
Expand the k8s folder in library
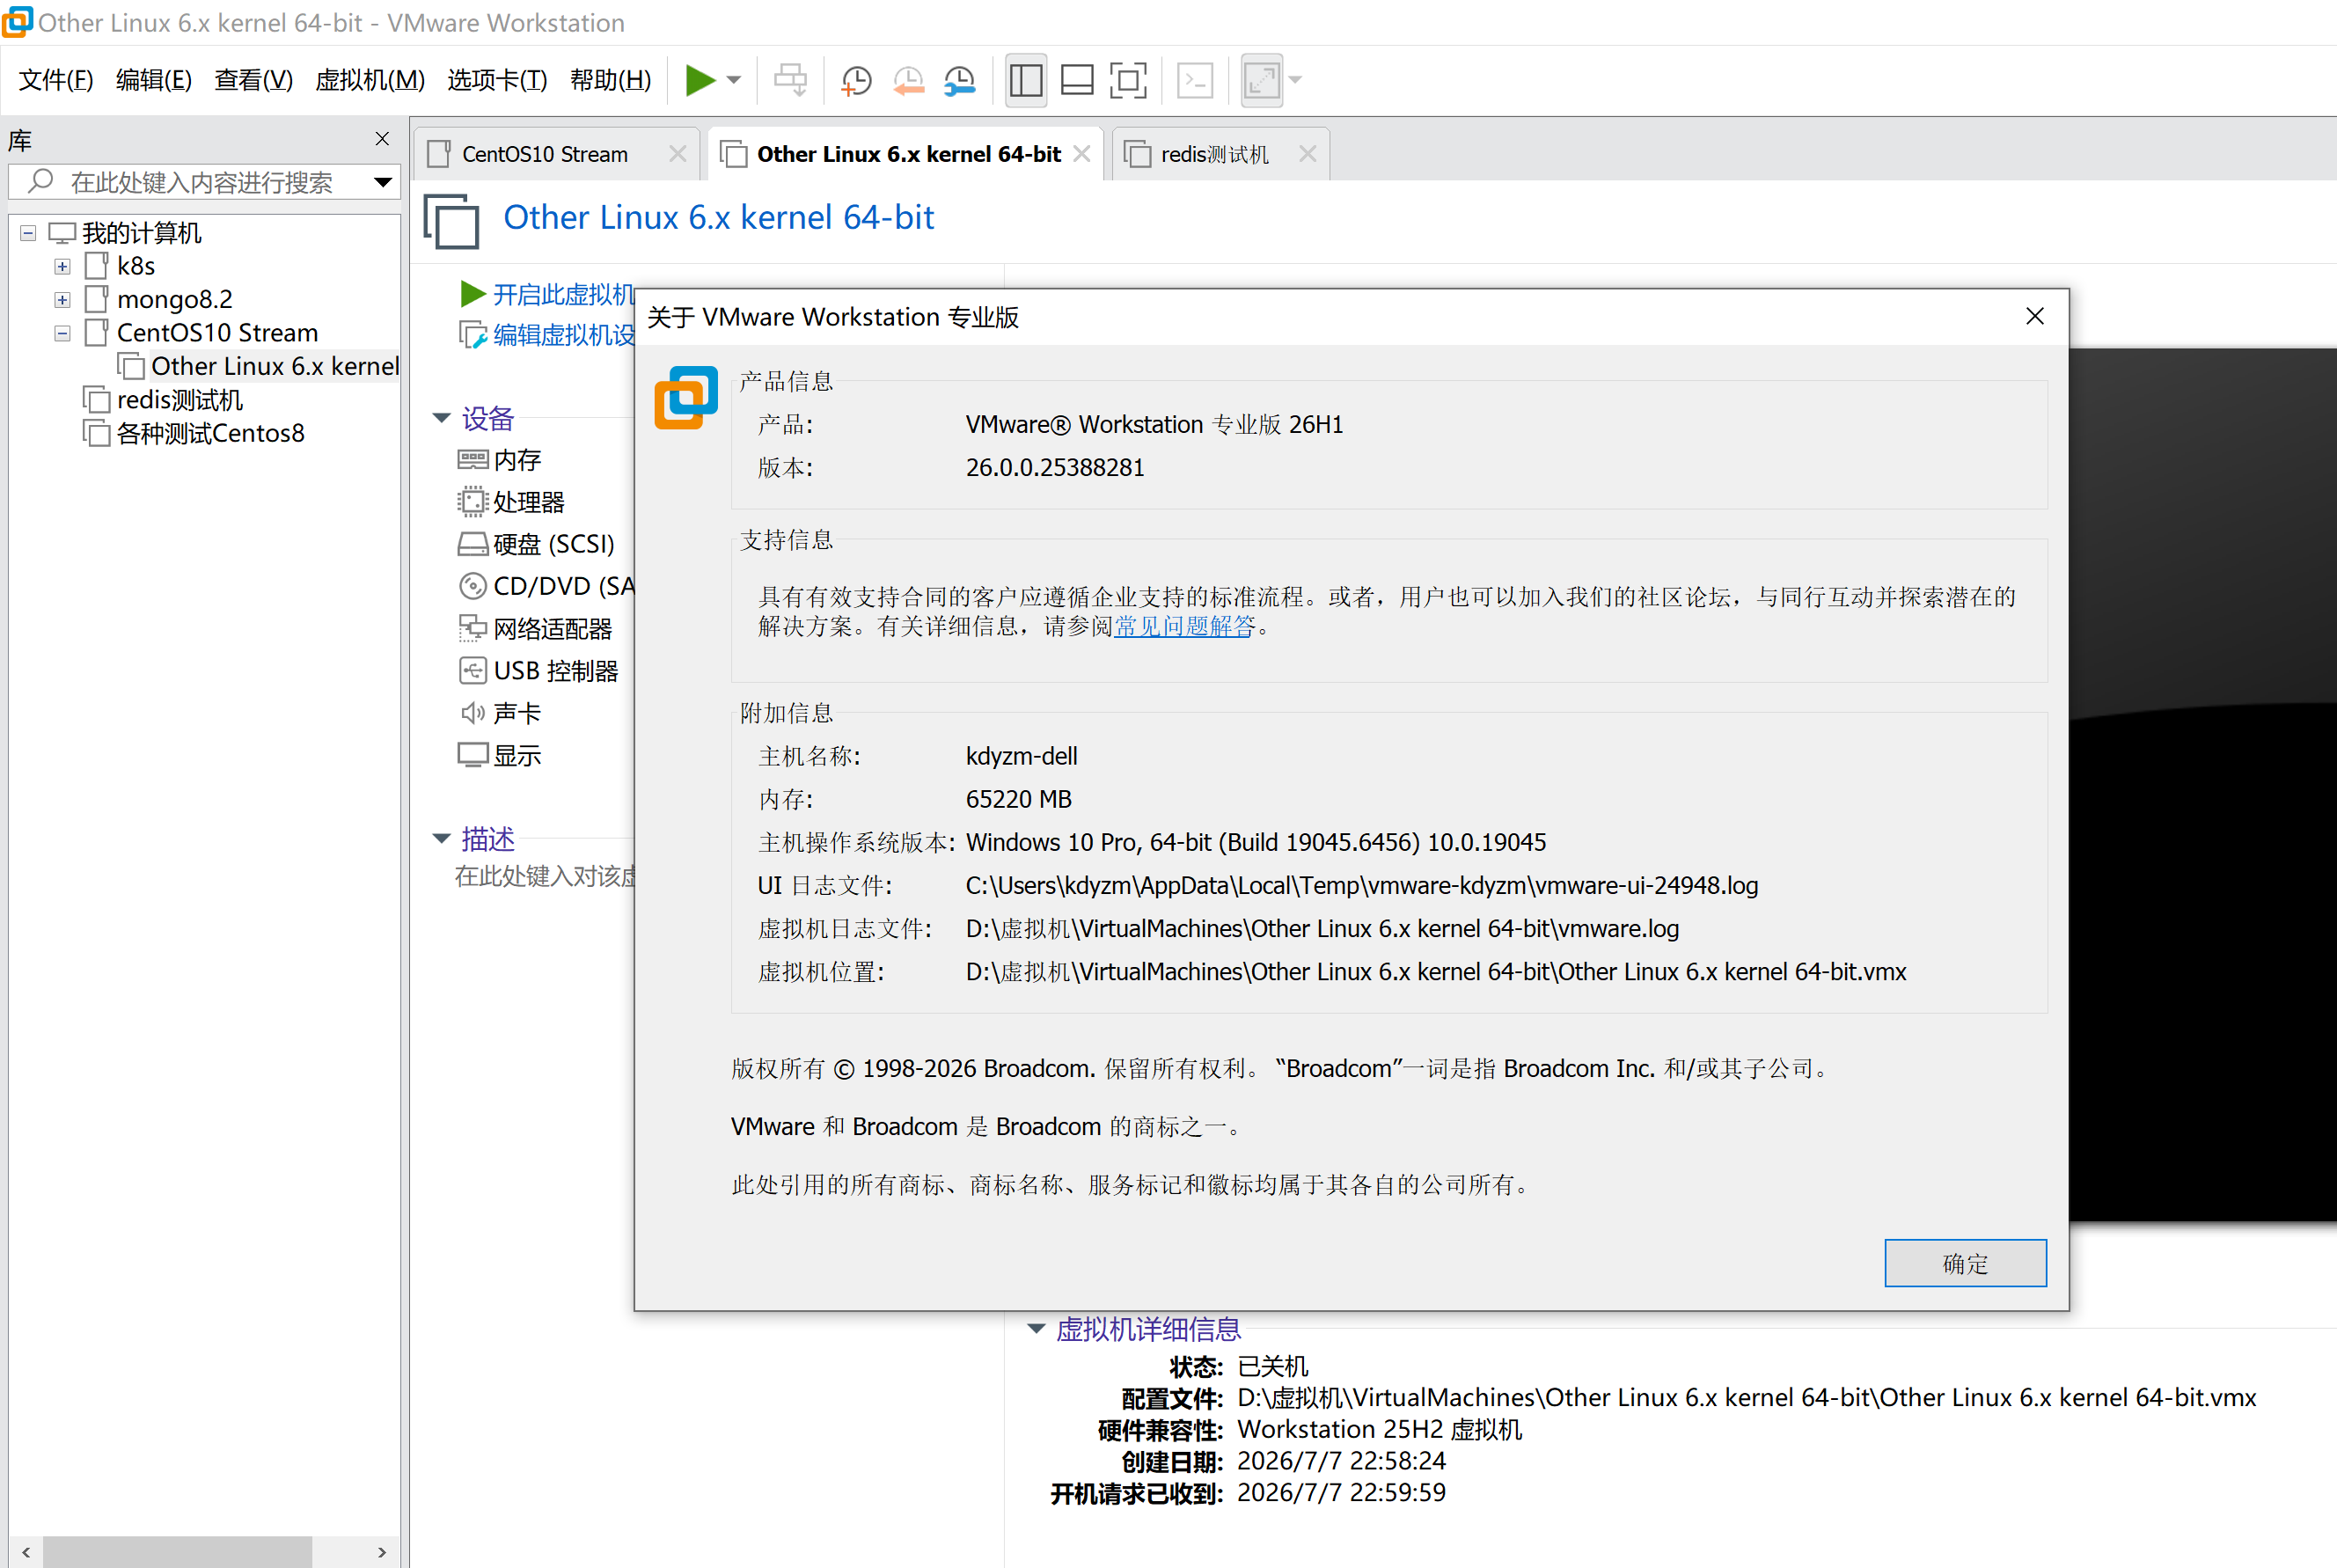click(62, 266)
